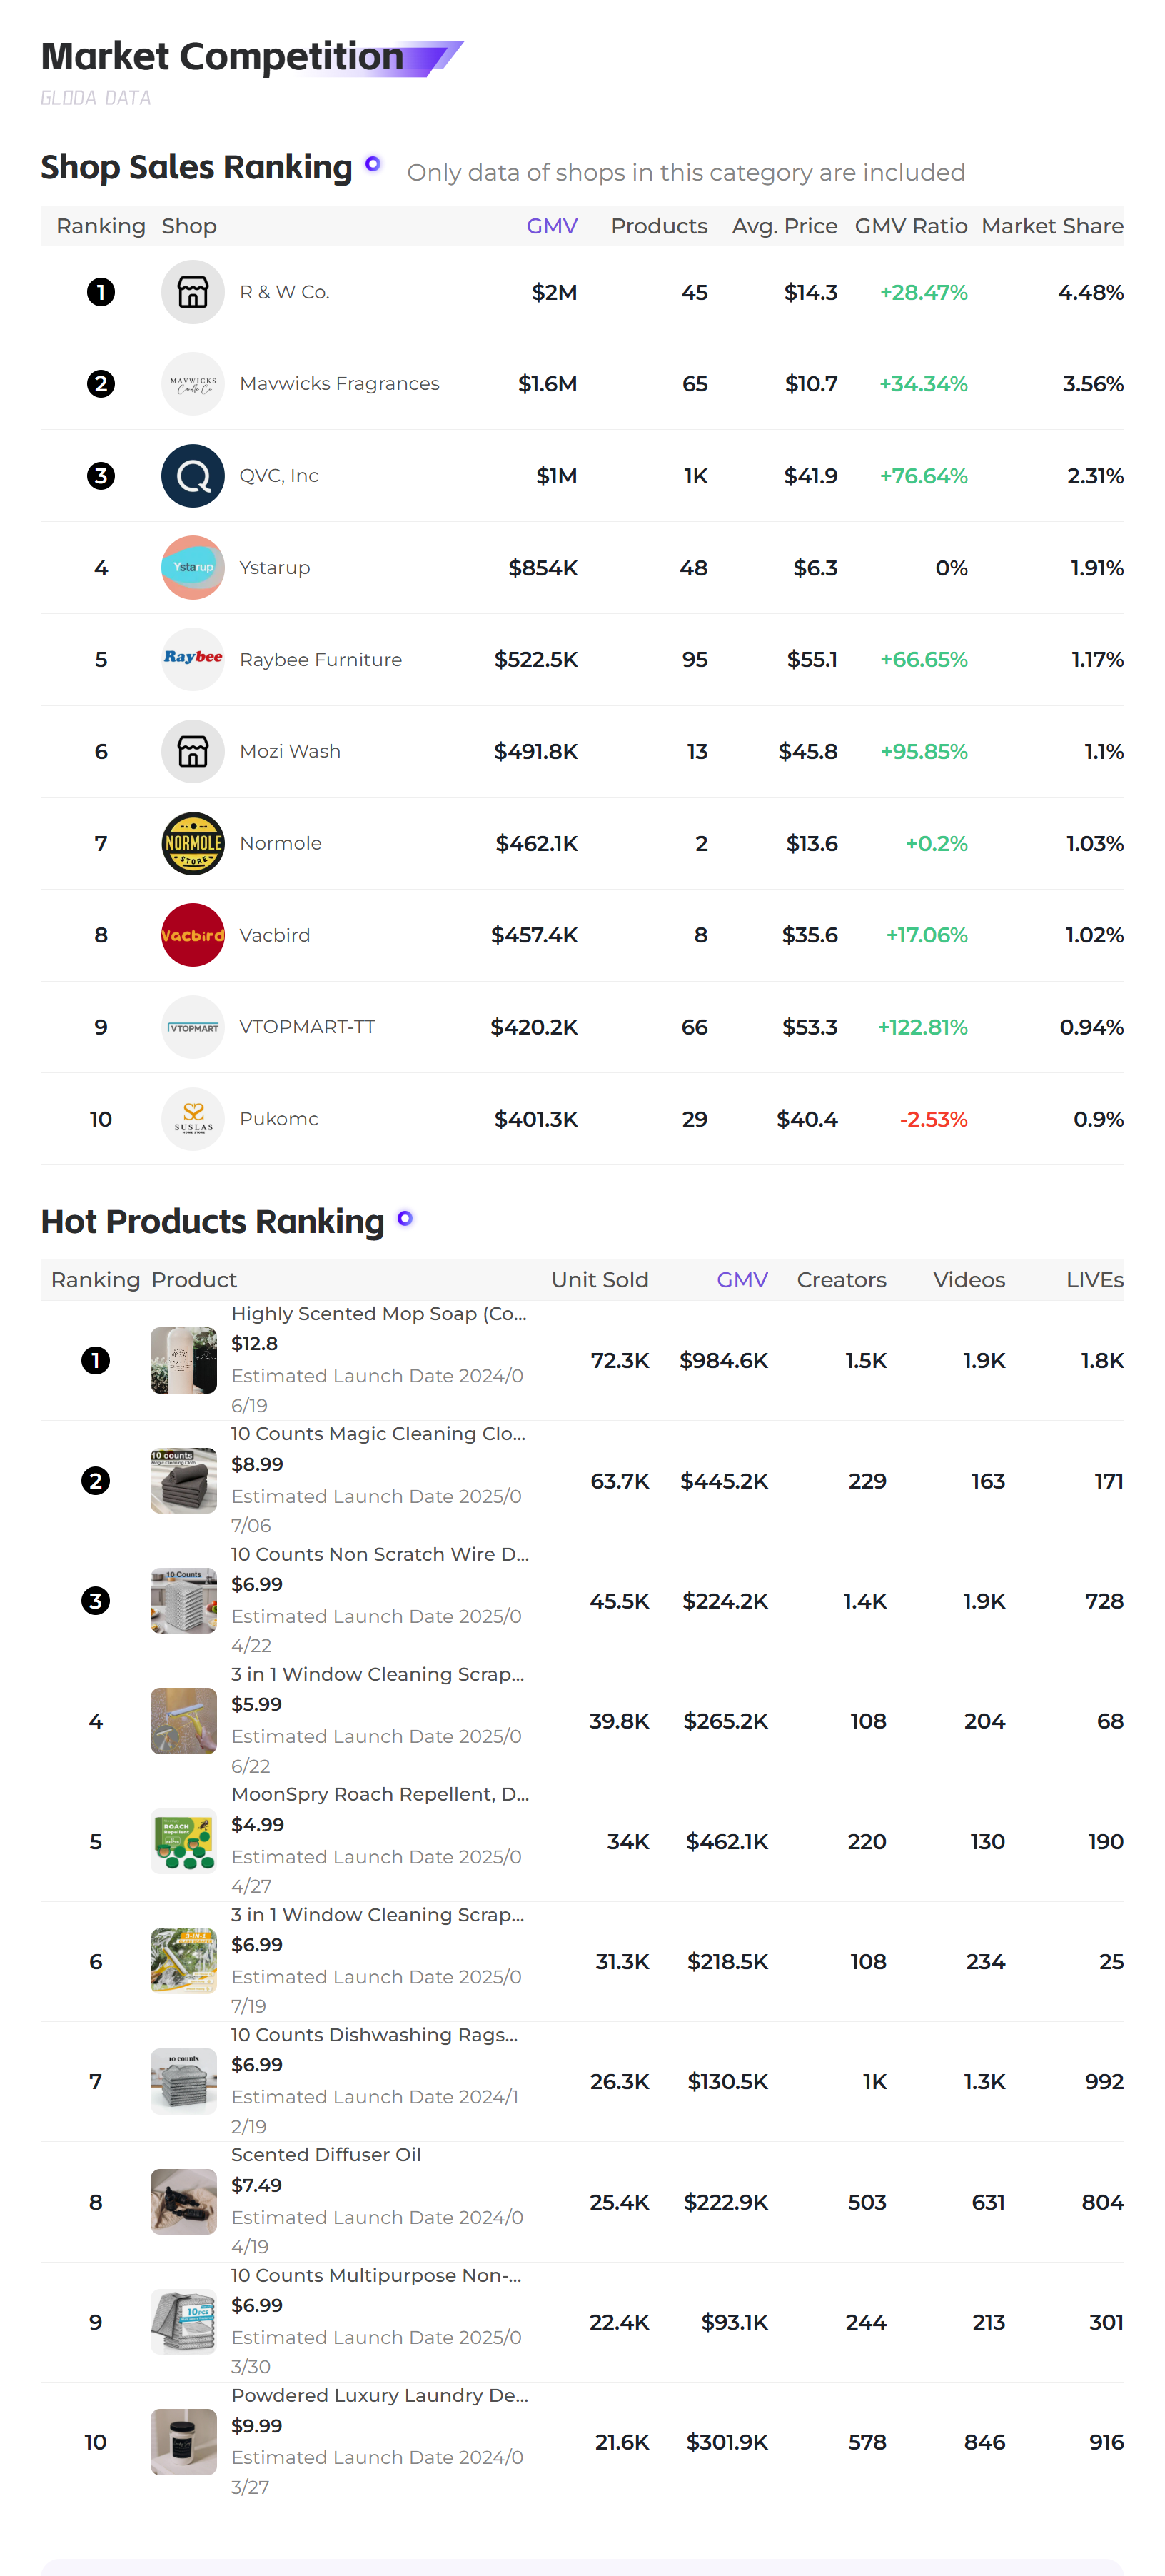Sort hot products by GMV header
The height and width of the screenshot is (2576, 1165).
(742, 1280)
